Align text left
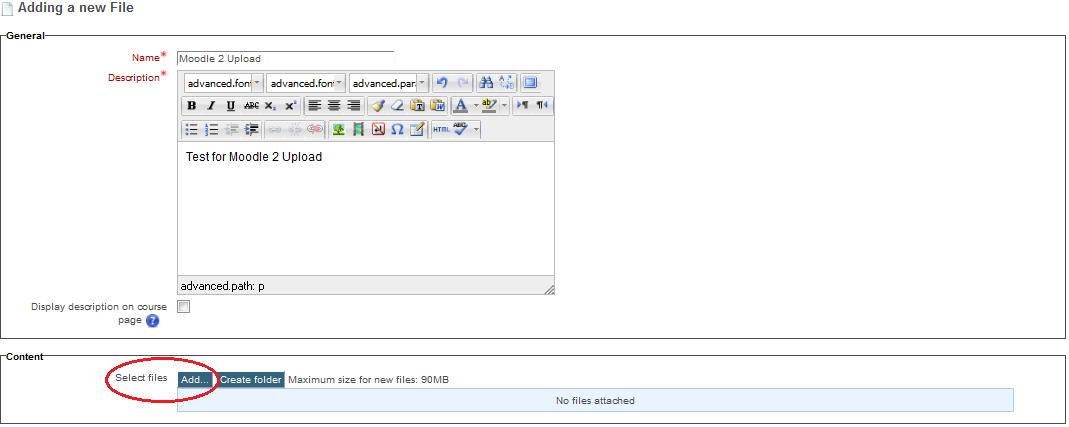Viewport: 1069px width, 427px height. (x=314, y=106)
